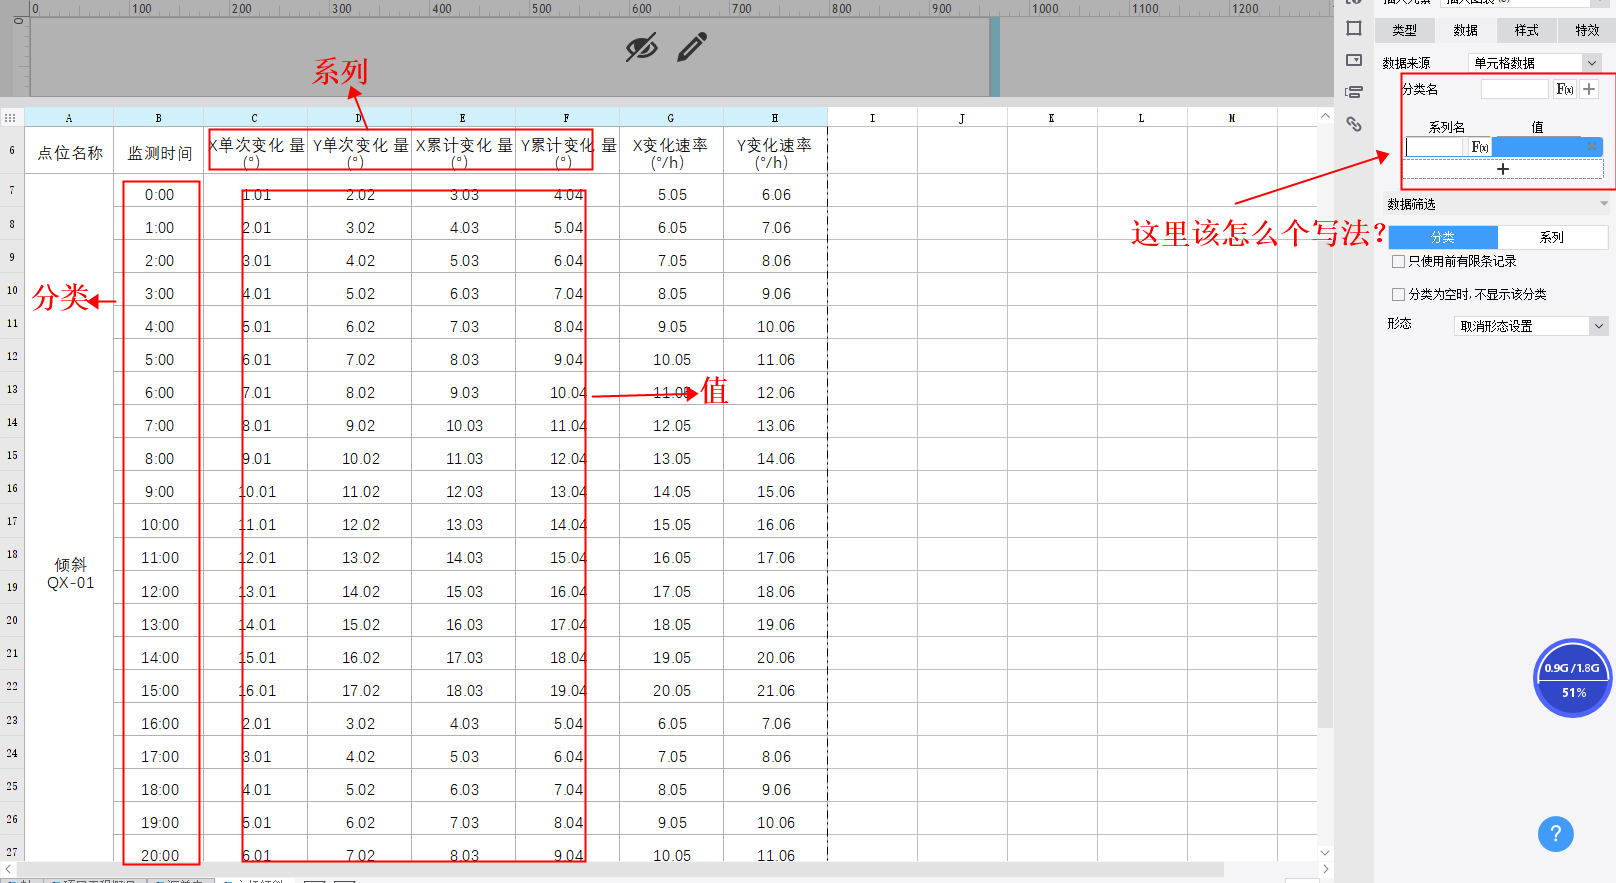The image size is (1616, 883).
Task: Open formula editor beside the 分类名 field
Action: (1565, 89)
